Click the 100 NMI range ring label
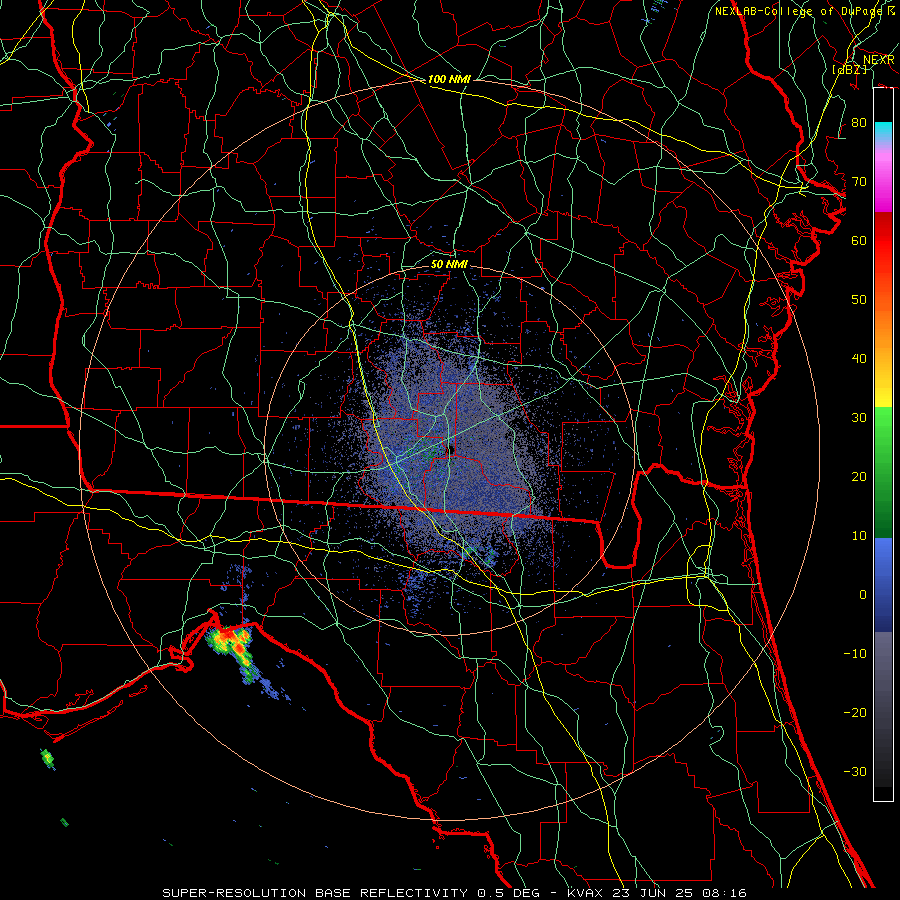The image size is (900, 900). point(449,79)
